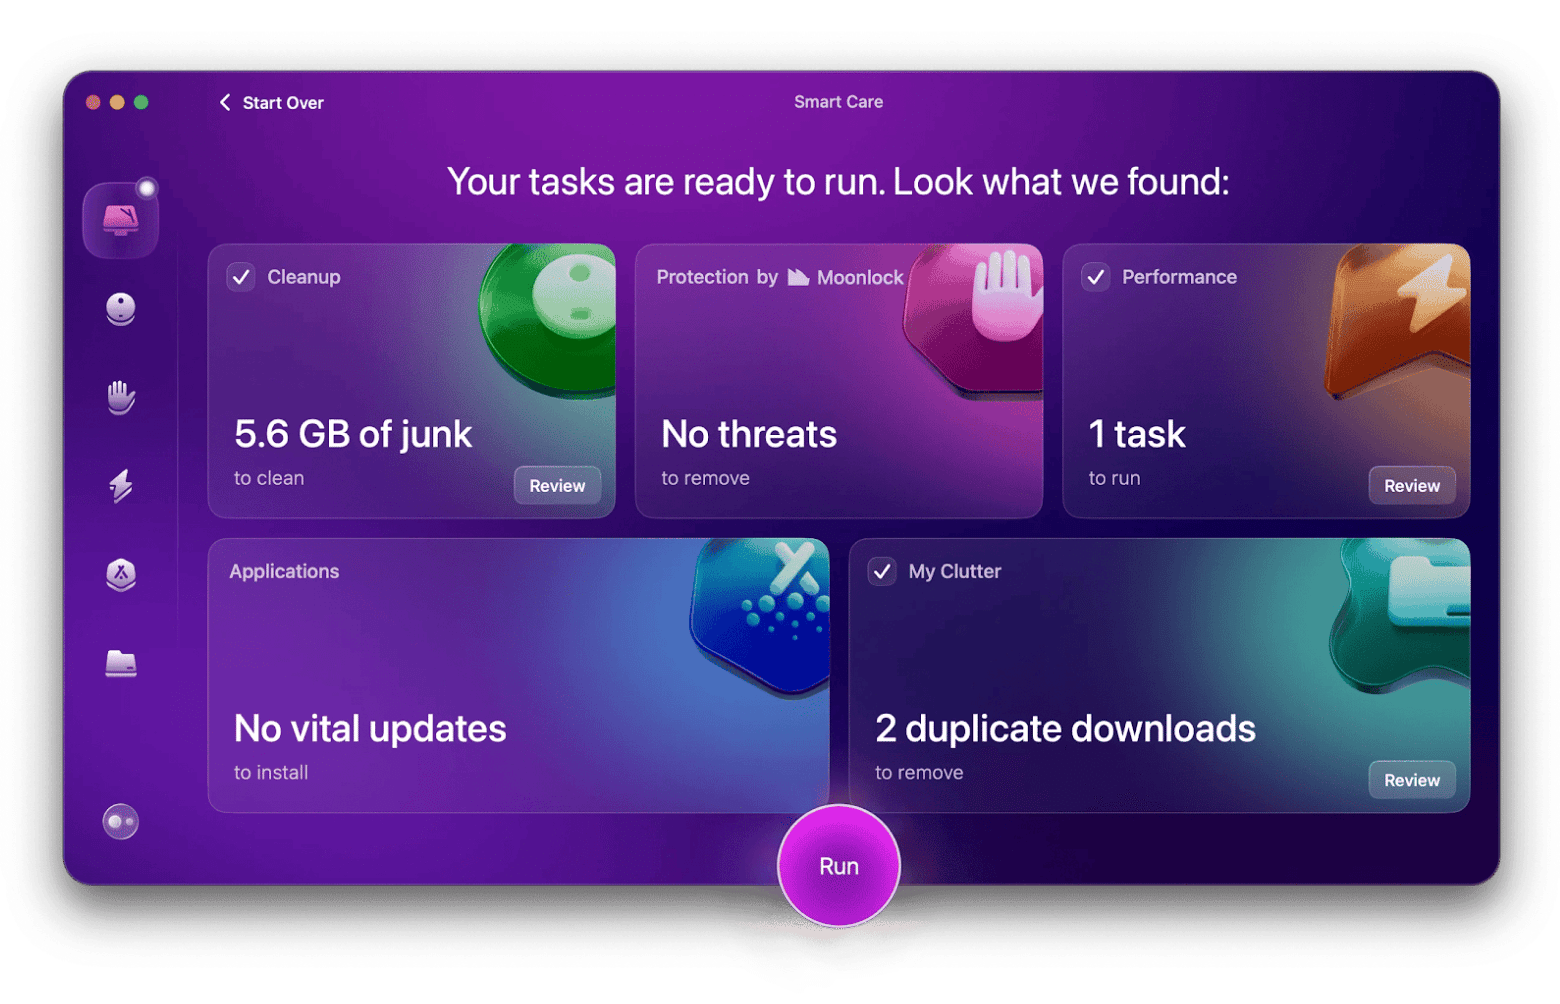This screenshot has width=1560, height=1004.
Task: Open the Performance lightning sidebar icon
Action: 121,486
